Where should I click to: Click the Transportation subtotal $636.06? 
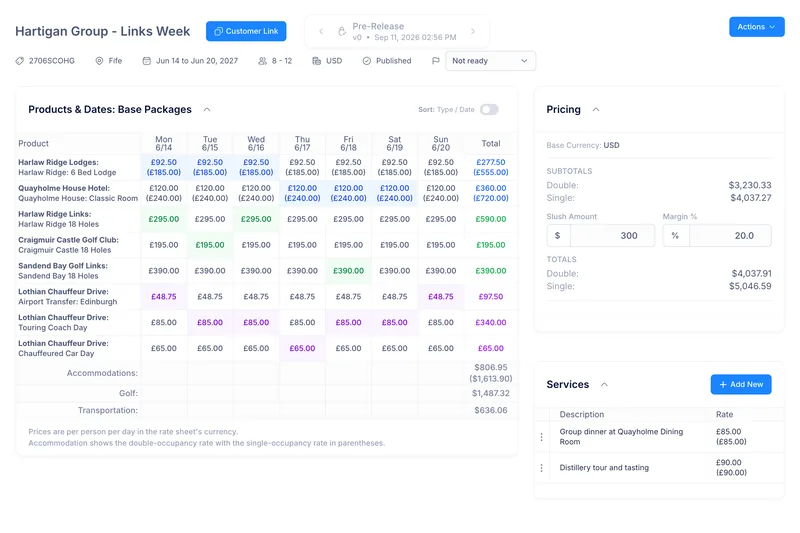pos(491,410)
